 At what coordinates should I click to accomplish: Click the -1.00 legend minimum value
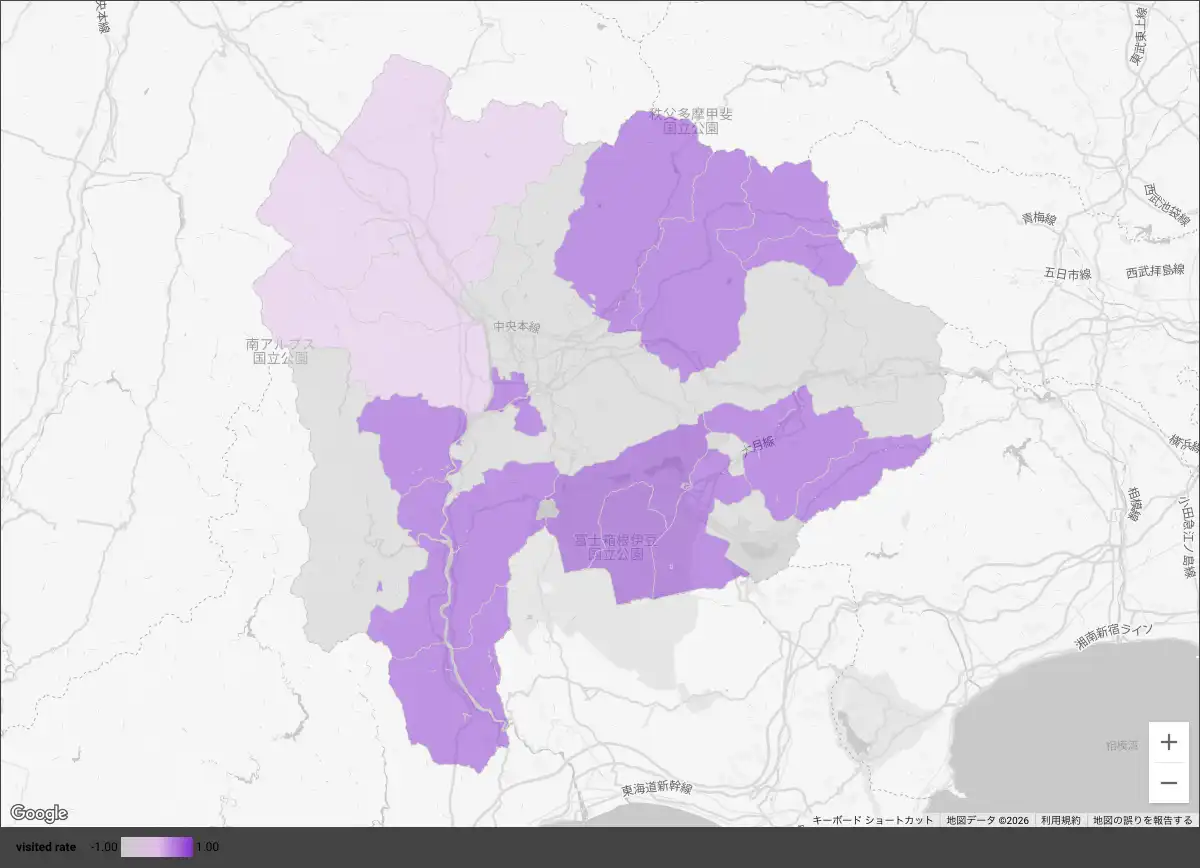tap(104, 847)
